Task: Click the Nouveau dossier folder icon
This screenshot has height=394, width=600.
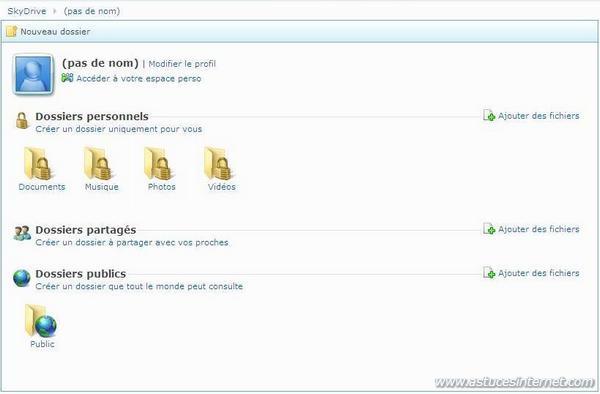Action: click(x=11, y=31)
